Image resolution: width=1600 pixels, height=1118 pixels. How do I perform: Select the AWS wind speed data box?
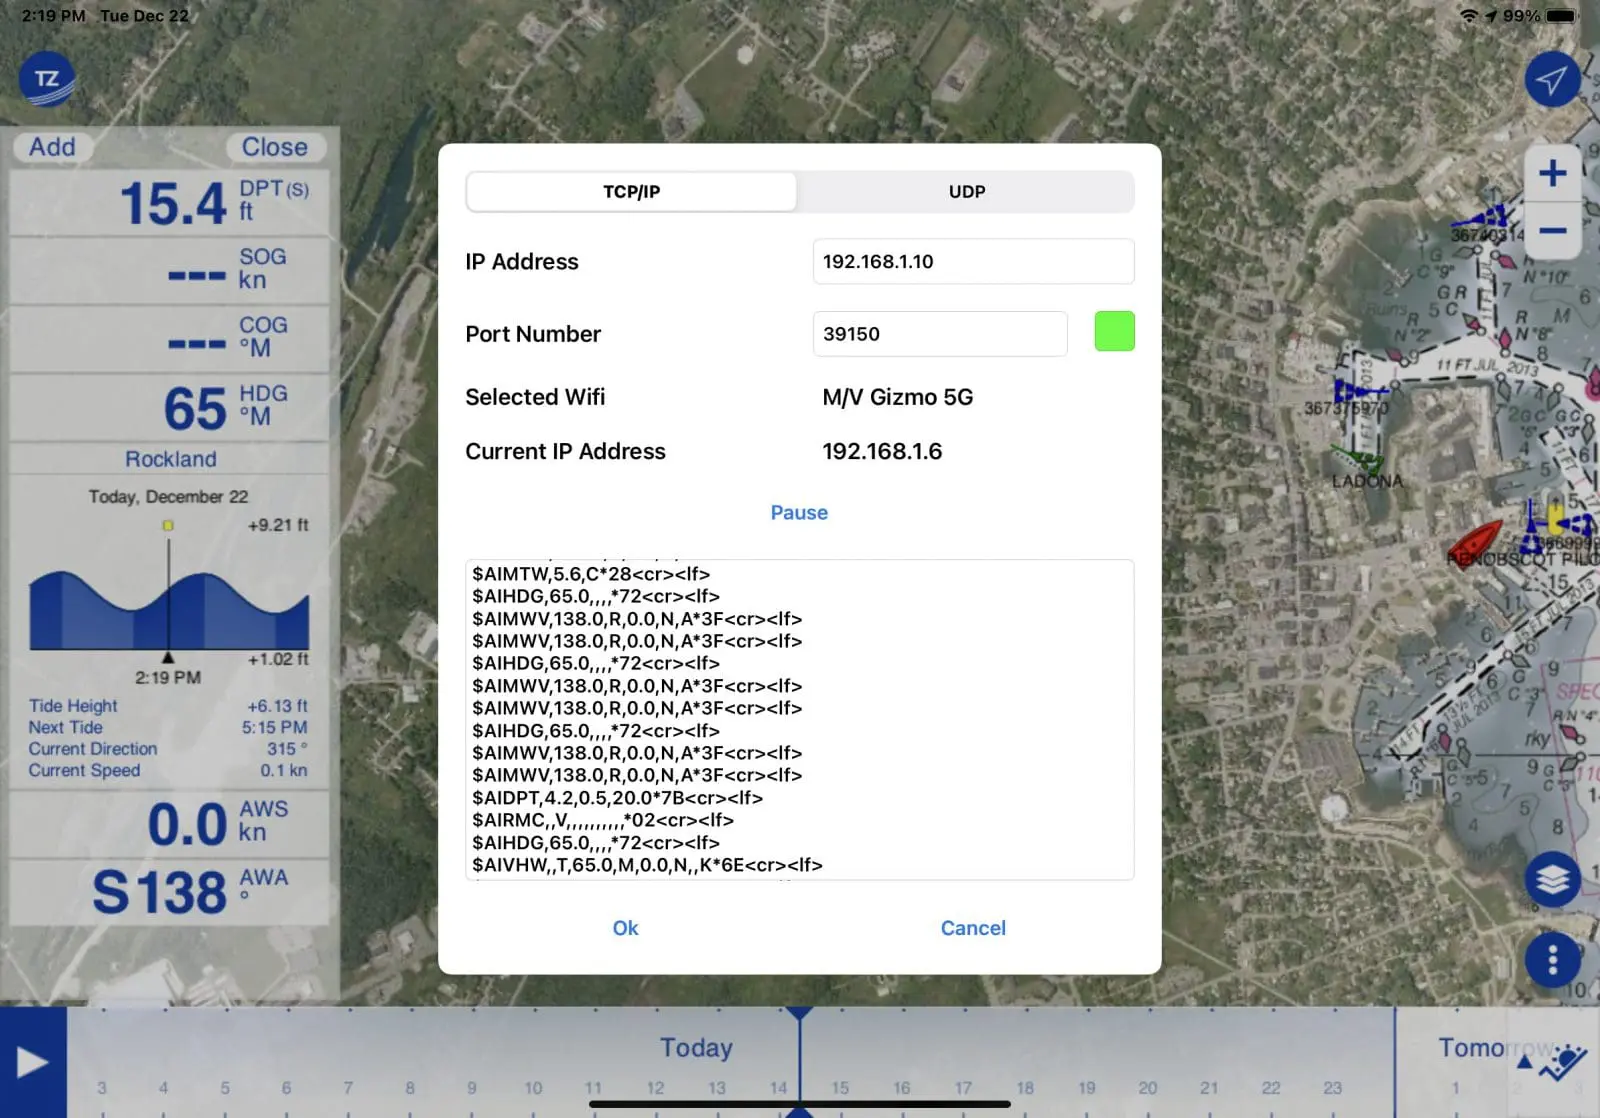pos(169,824)
